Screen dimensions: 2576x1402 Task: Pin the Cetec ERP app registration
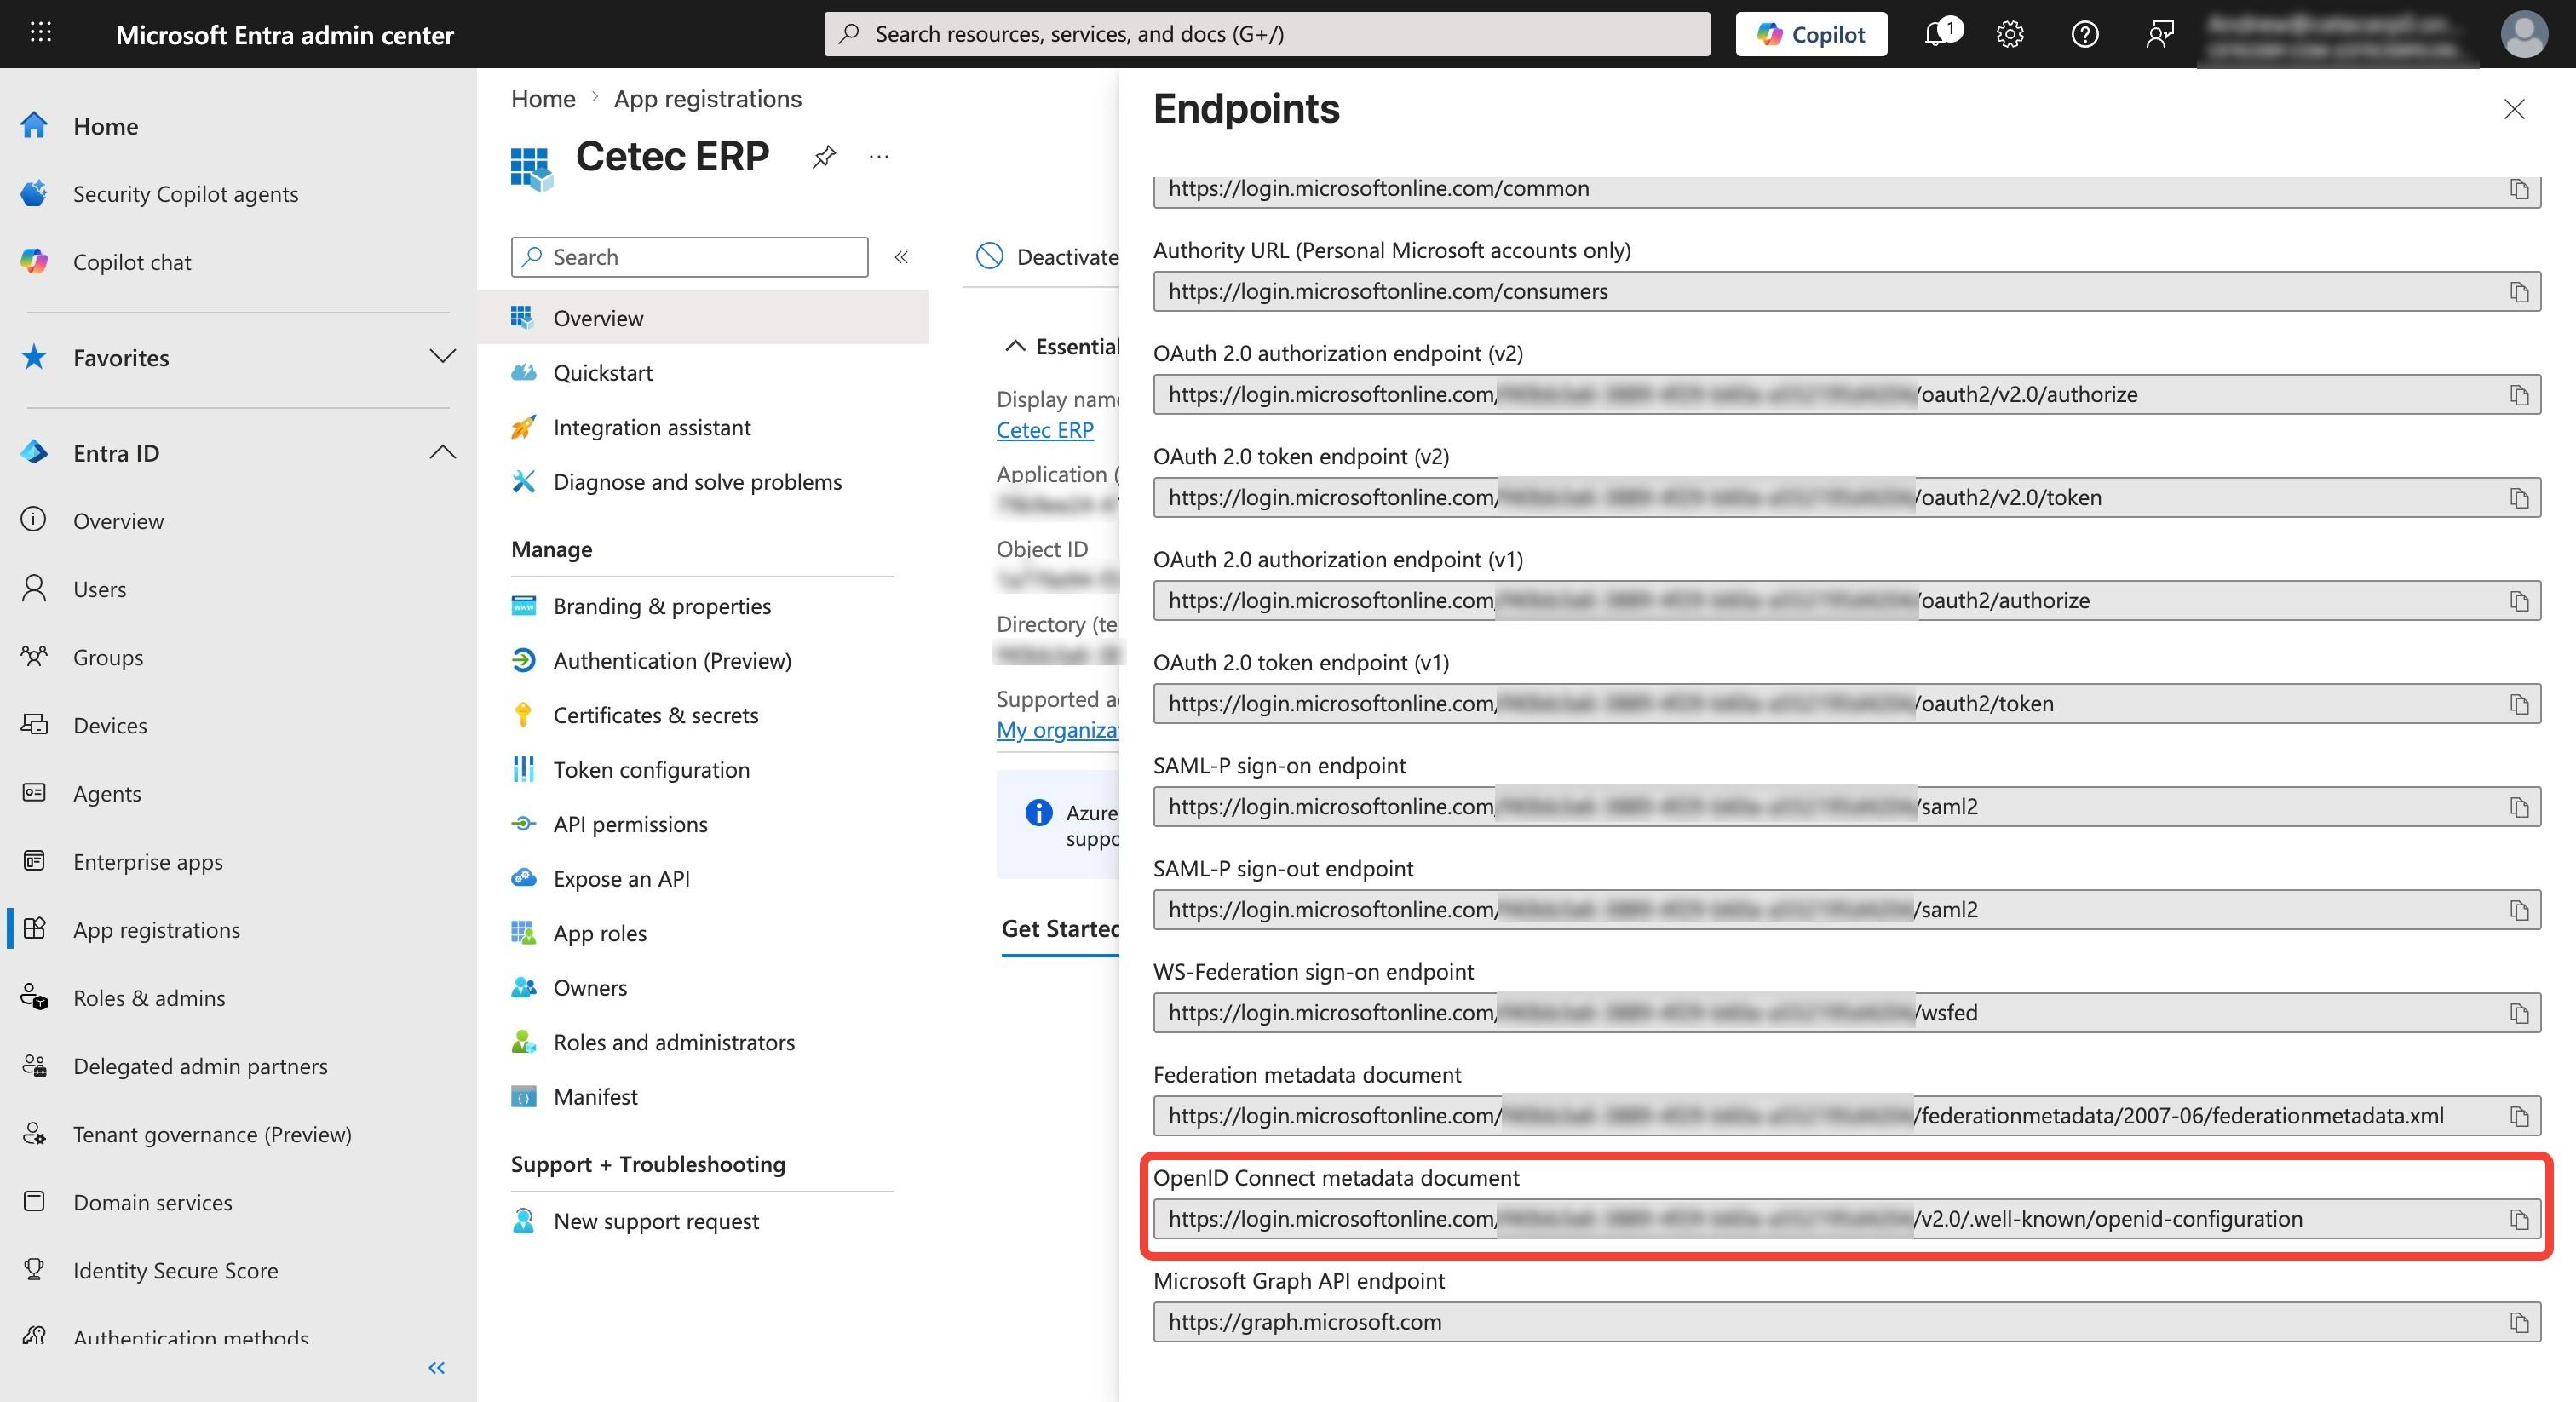pos(824,156)
